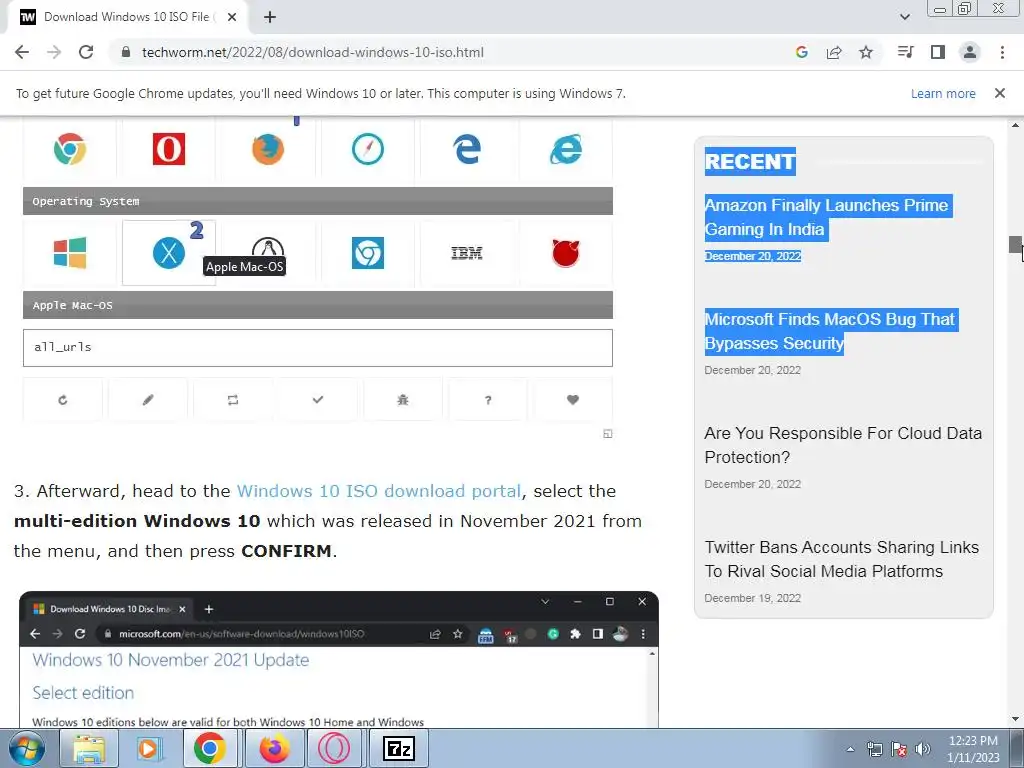
Task: Select the Safari compass icon
Action: tap(368, 150)
